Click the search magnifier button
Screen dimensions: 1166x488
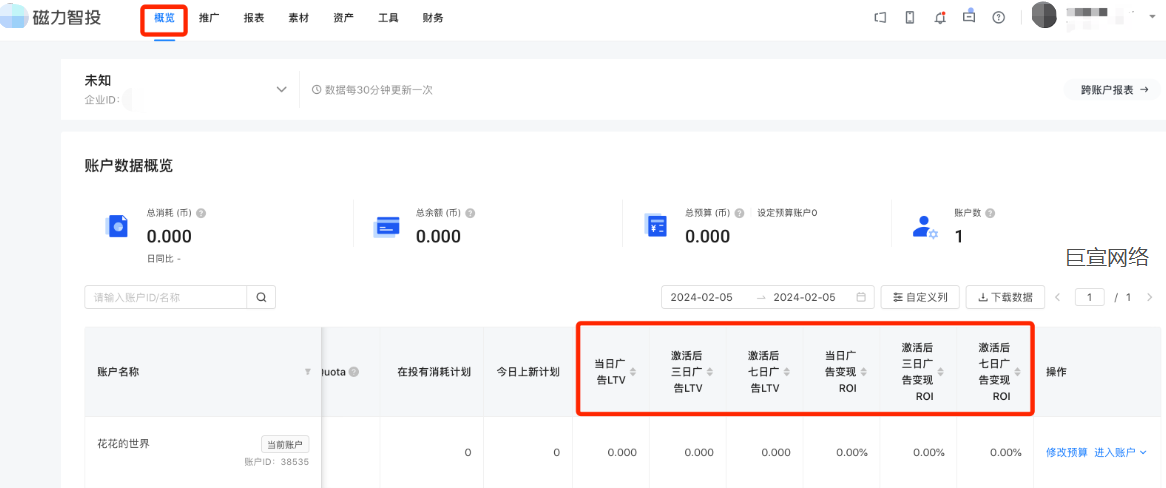click(261, 298)
